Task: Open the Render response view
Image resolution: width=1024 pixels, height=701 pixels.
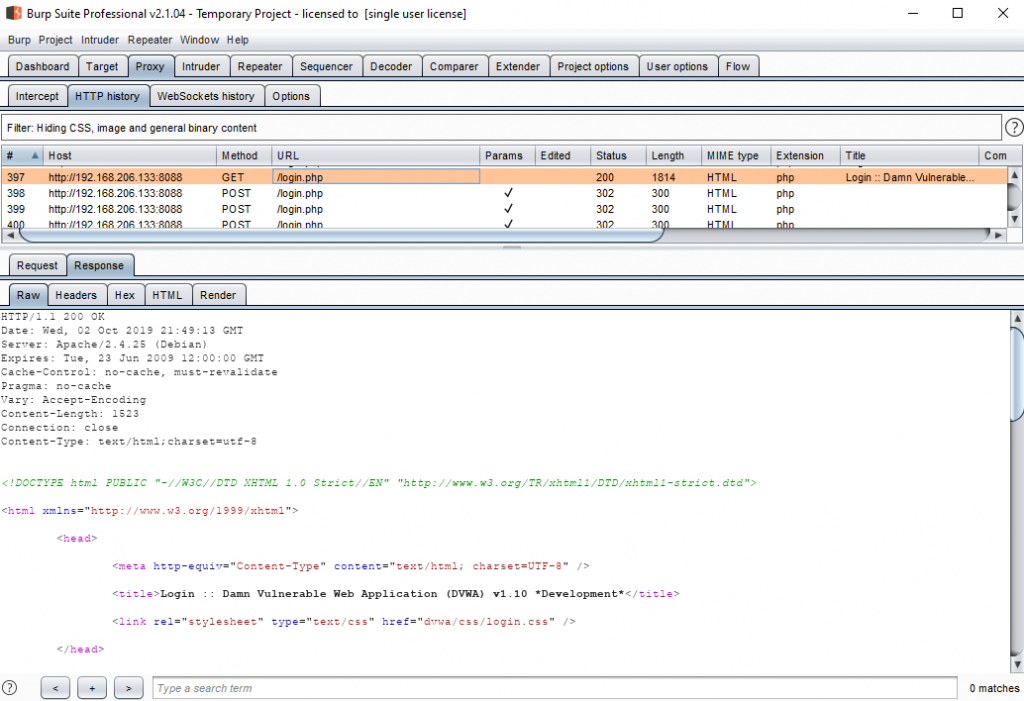Action: (x=218, y=295)
